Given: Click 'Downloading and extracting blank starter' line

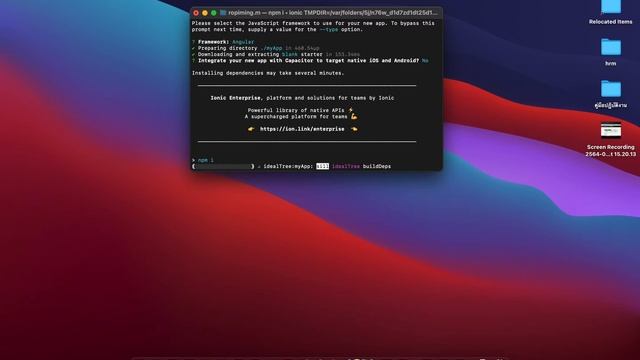Looking at the screenshot, I should coord(276,54).
